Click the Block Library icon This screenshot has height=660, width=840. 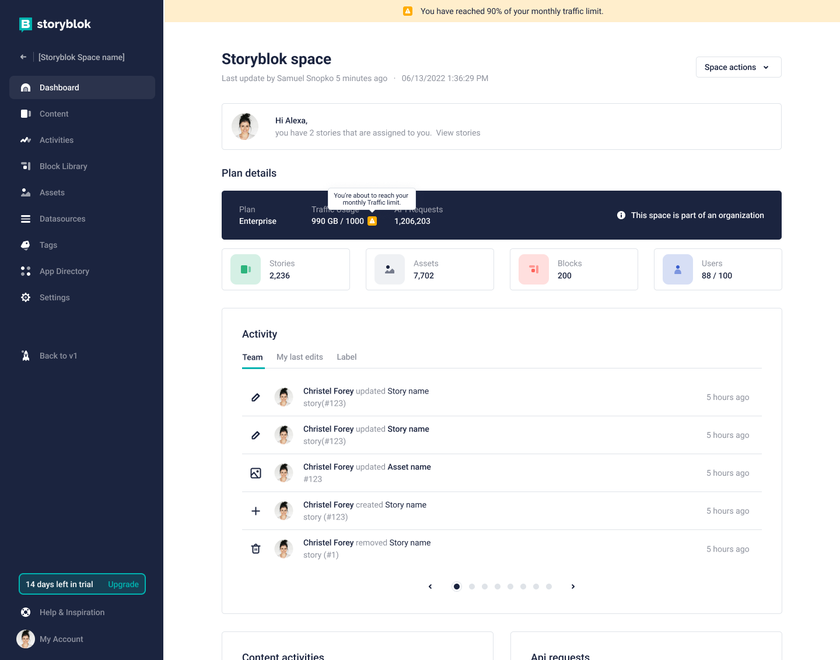tap(25, 166)
